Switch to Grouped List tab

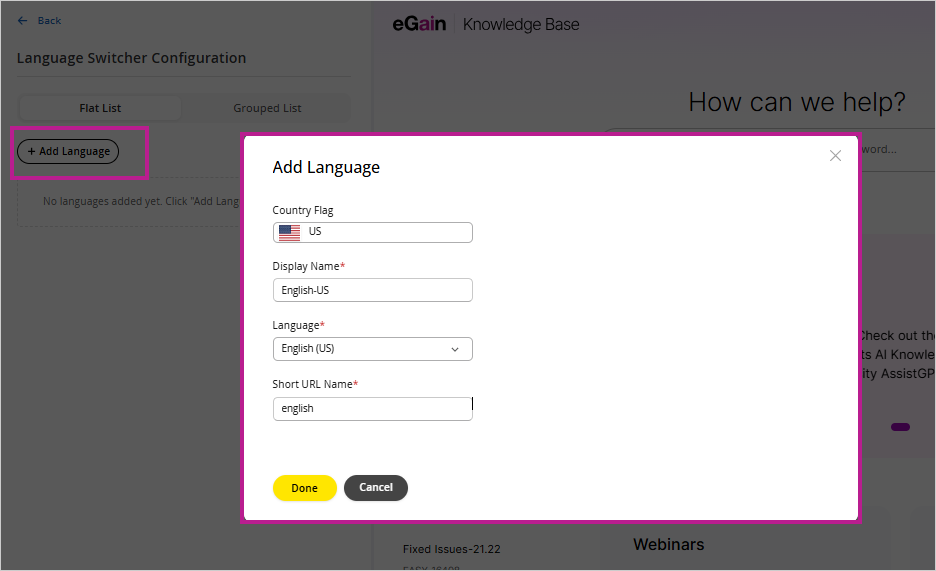267,108
